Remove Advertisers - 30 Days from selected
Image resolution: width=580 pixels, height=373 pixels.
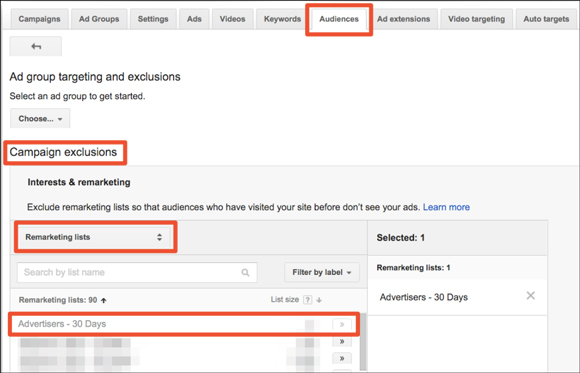coord(530,296)
